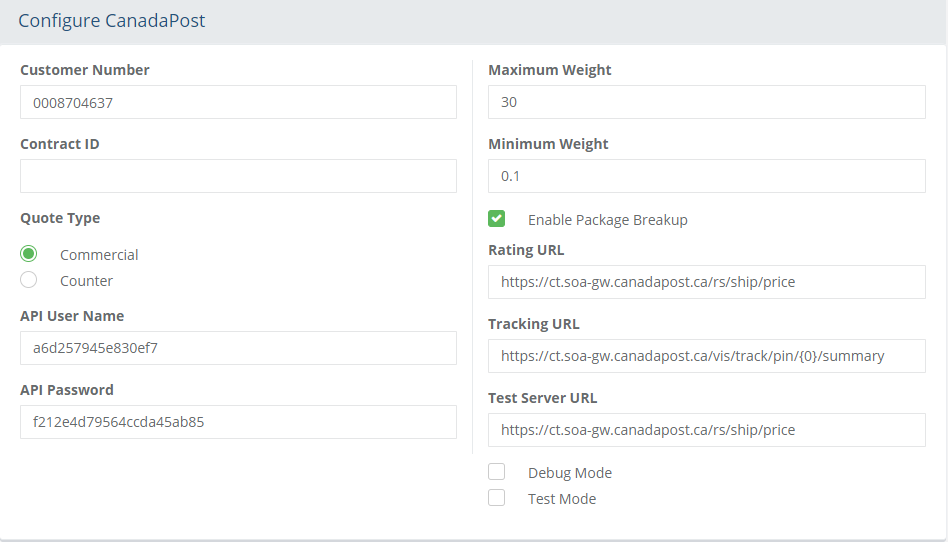Uncheck the Enable Package Breakup checkbox
Screen dimensions: 948x542
coord(496,218)
